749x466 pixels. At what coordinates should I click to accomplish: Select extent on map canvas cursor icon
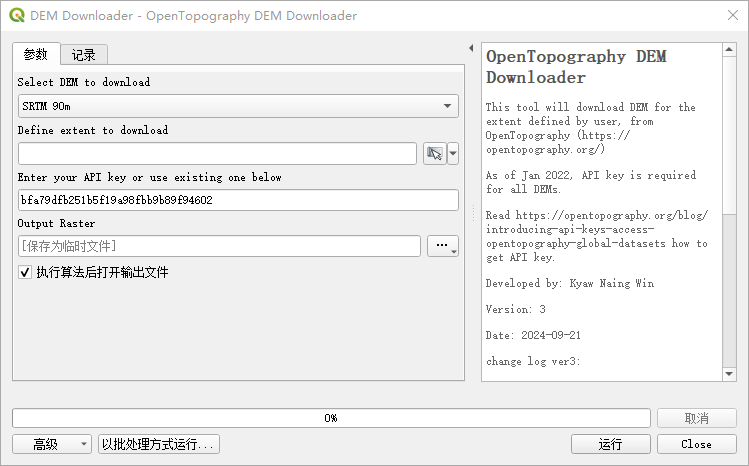pos(435,154)
